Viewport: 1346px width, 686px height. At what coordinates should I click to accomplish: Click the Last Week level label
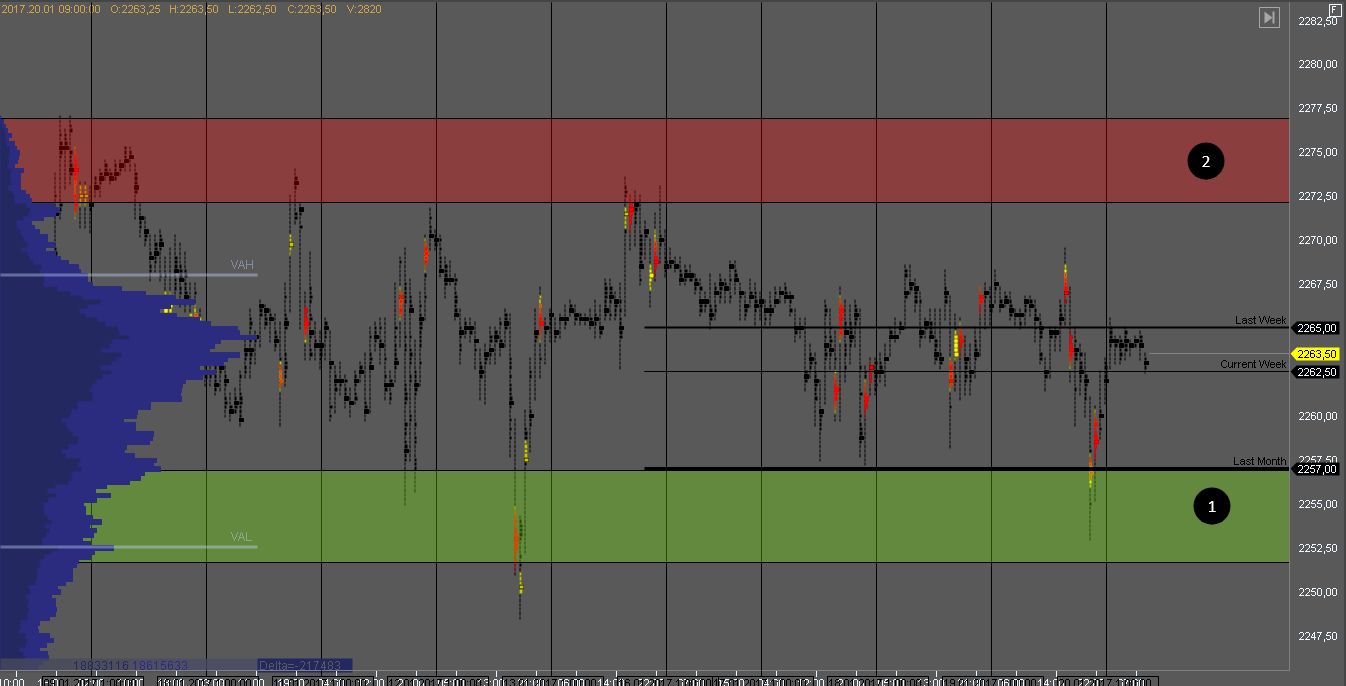coord(1260,320)
